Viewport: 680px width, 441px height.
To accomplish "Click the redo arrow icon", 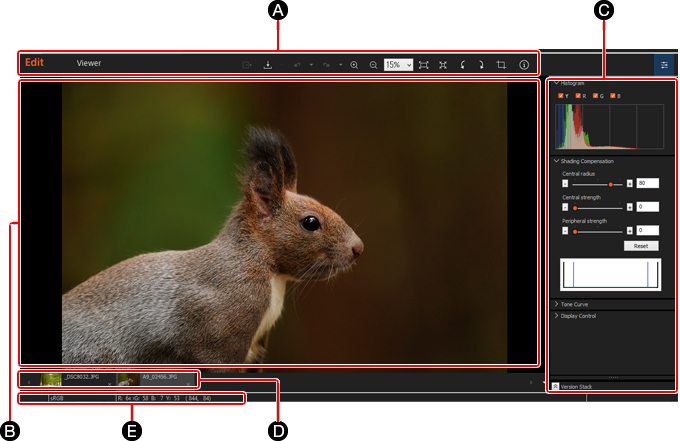I will tap(326, 65).
